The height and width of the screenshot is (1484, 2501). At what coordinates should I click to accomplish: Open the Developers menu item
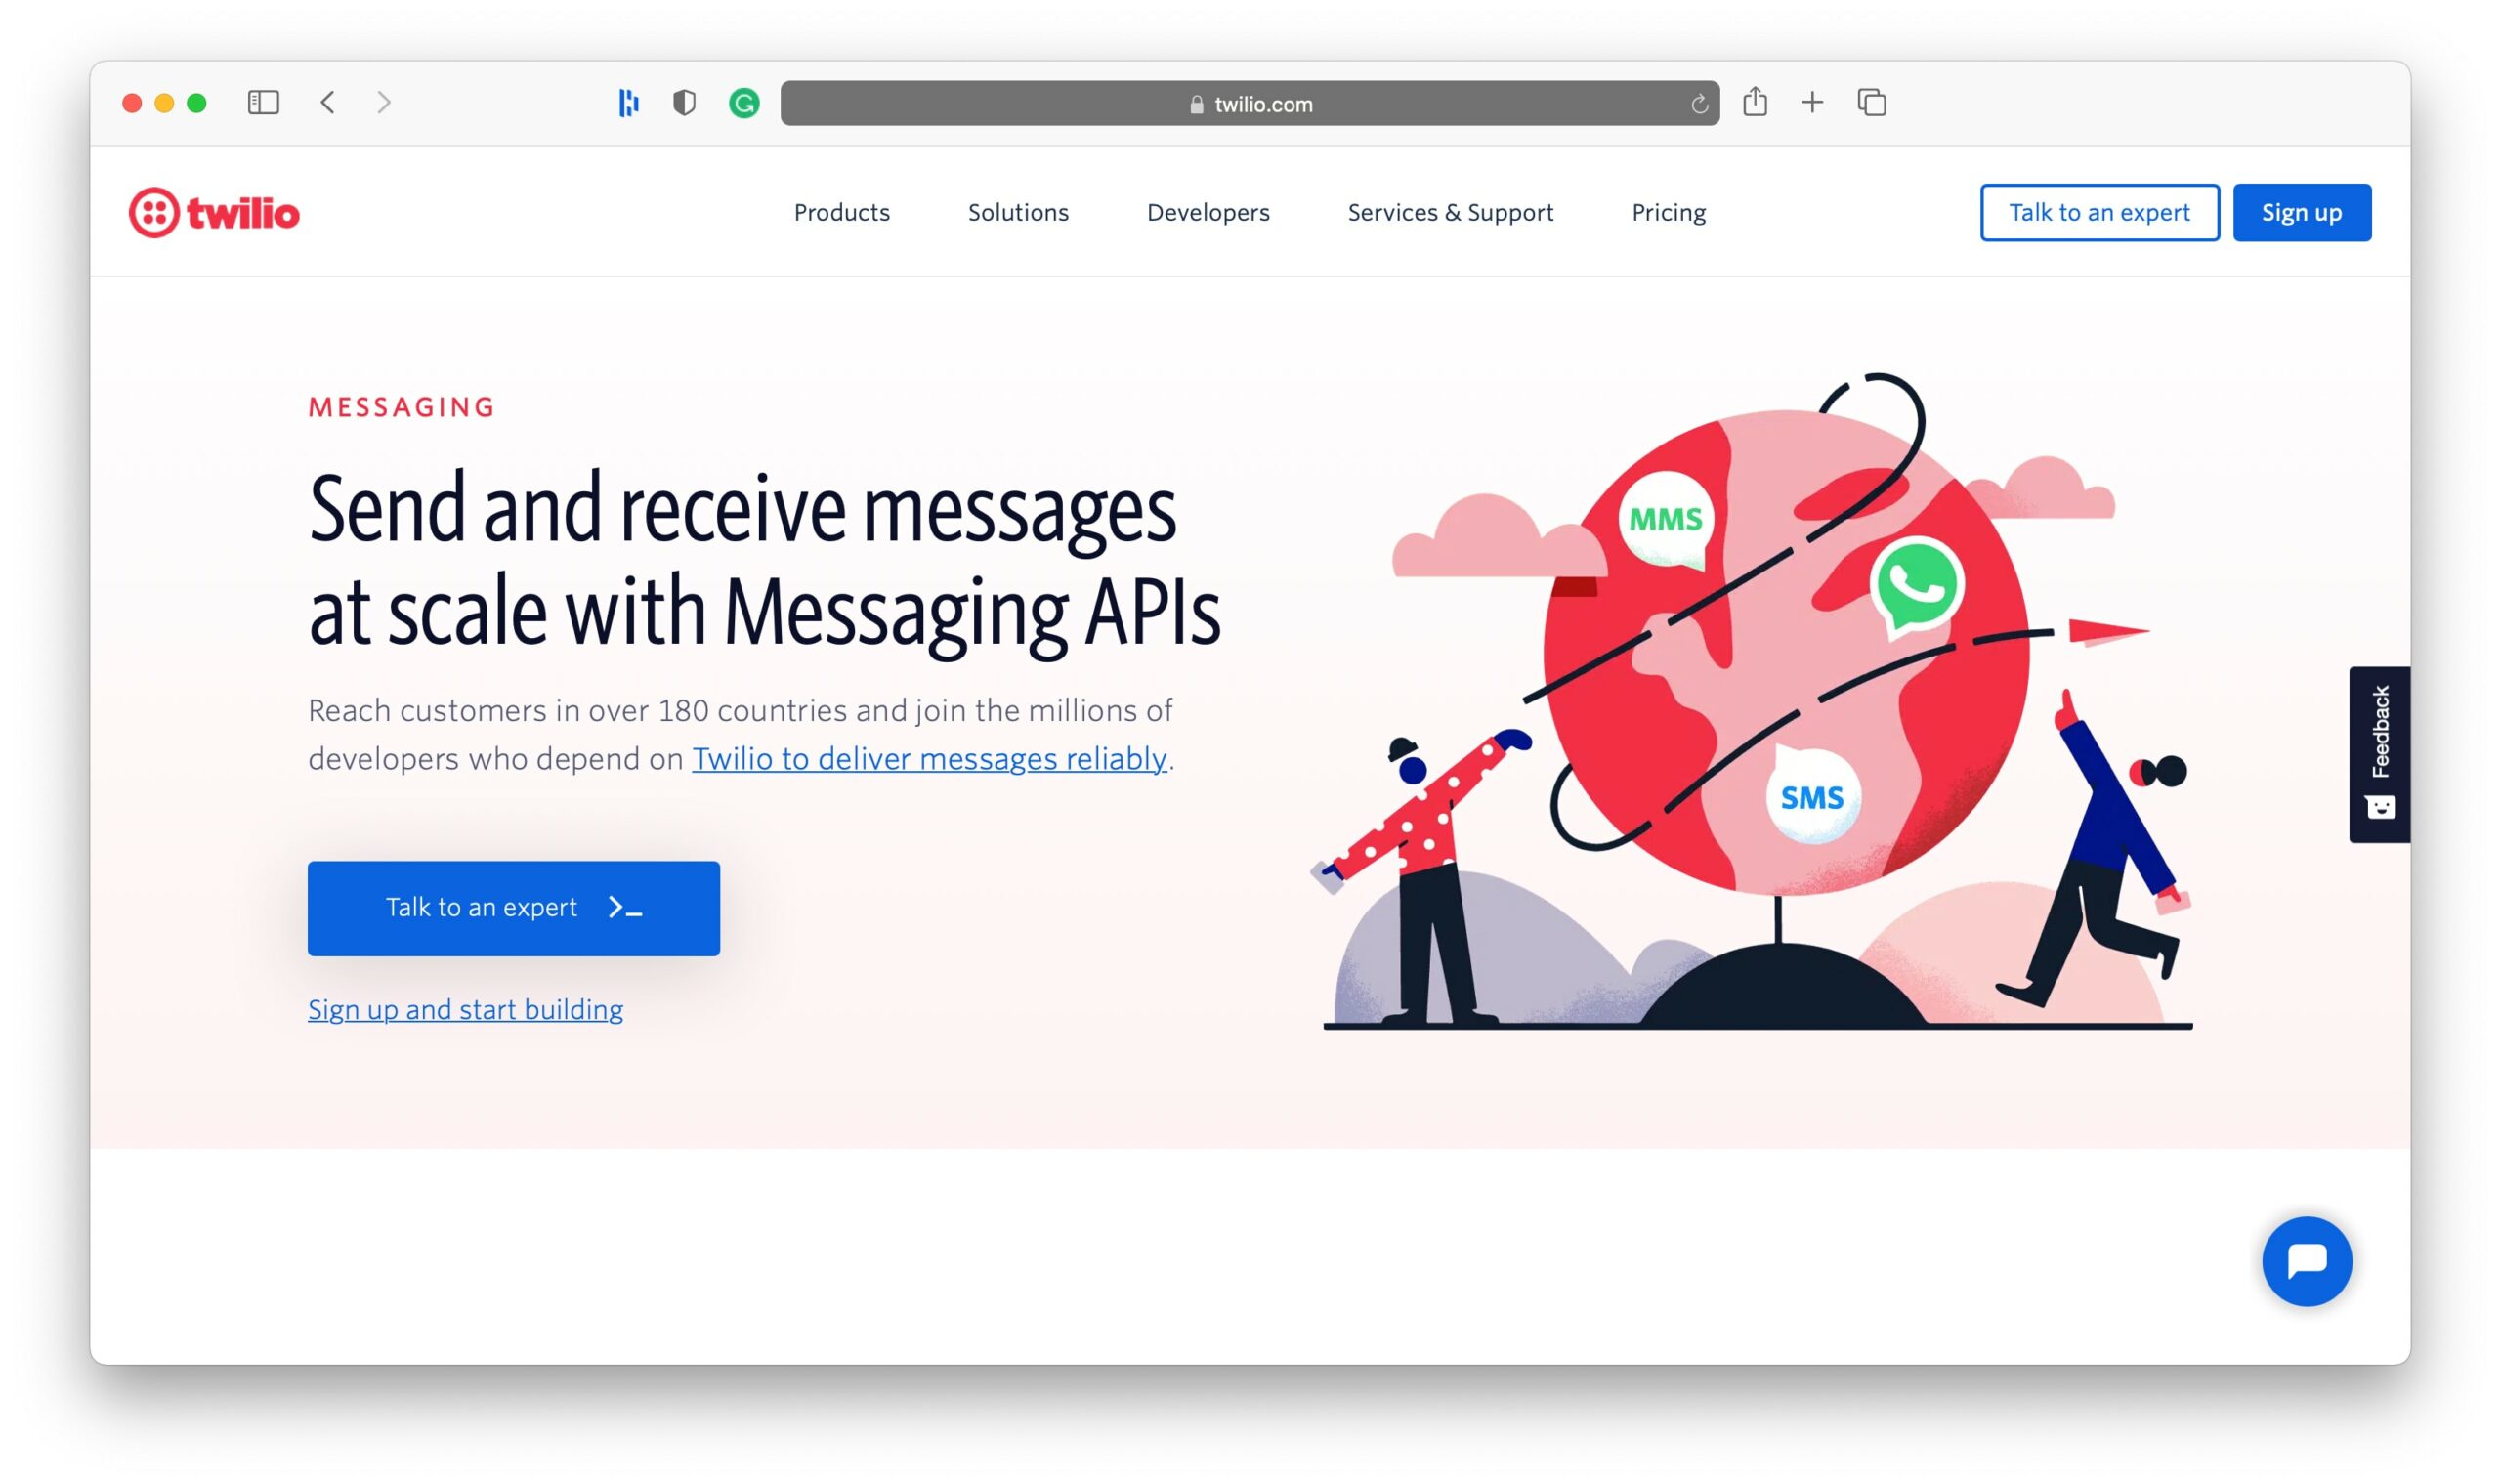tap(1208, 212)
